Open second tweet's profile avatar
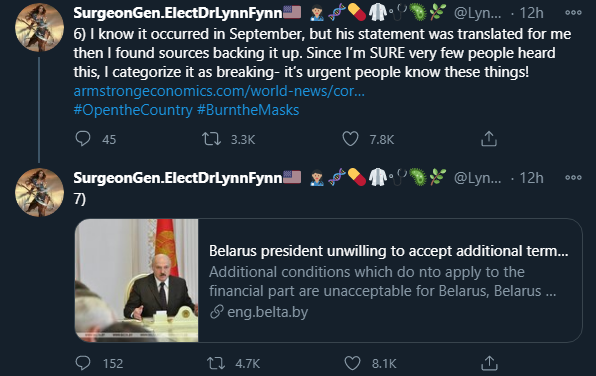 point(39,192)
